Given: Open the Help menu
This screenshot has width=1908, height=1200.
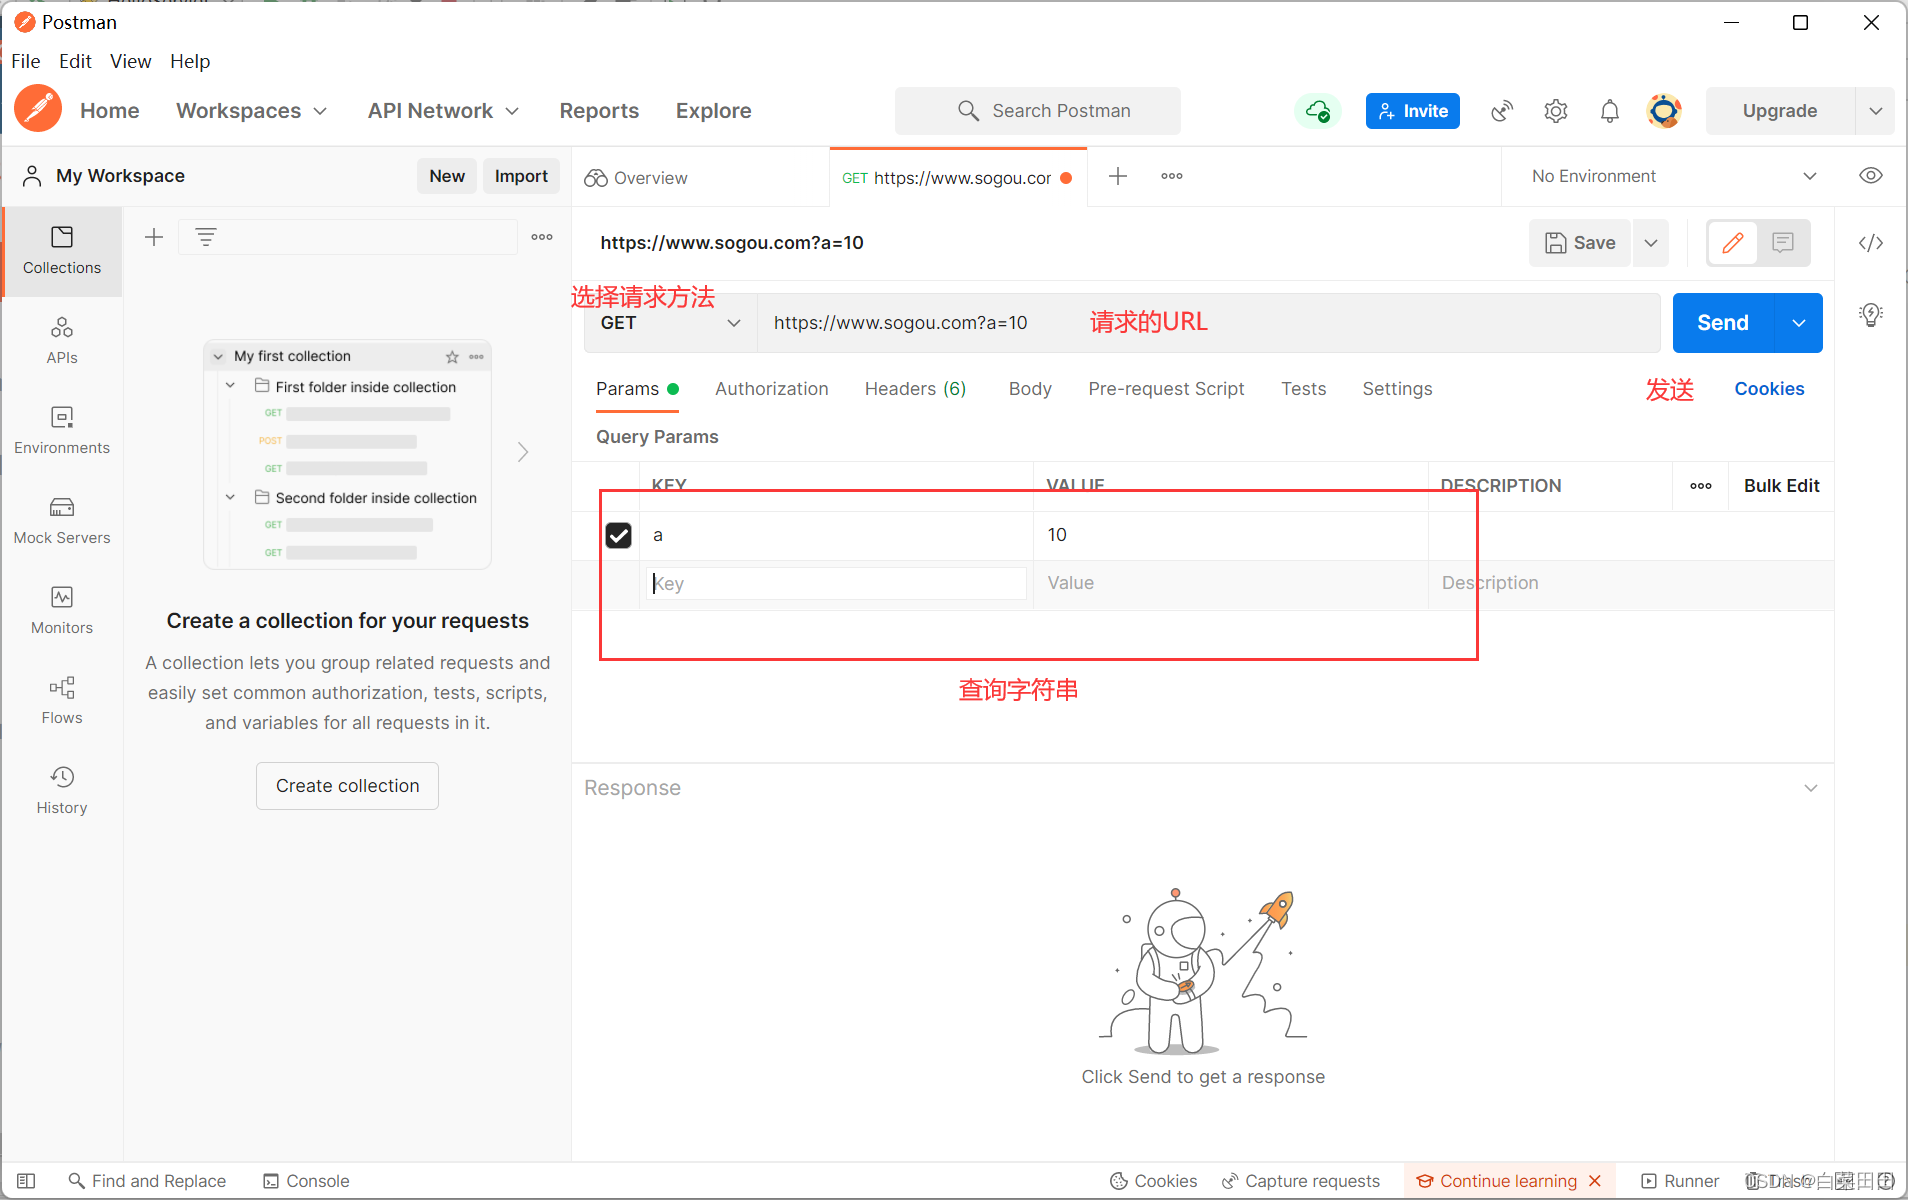Looking at the screenshot, I should click(x=190, y=61).
